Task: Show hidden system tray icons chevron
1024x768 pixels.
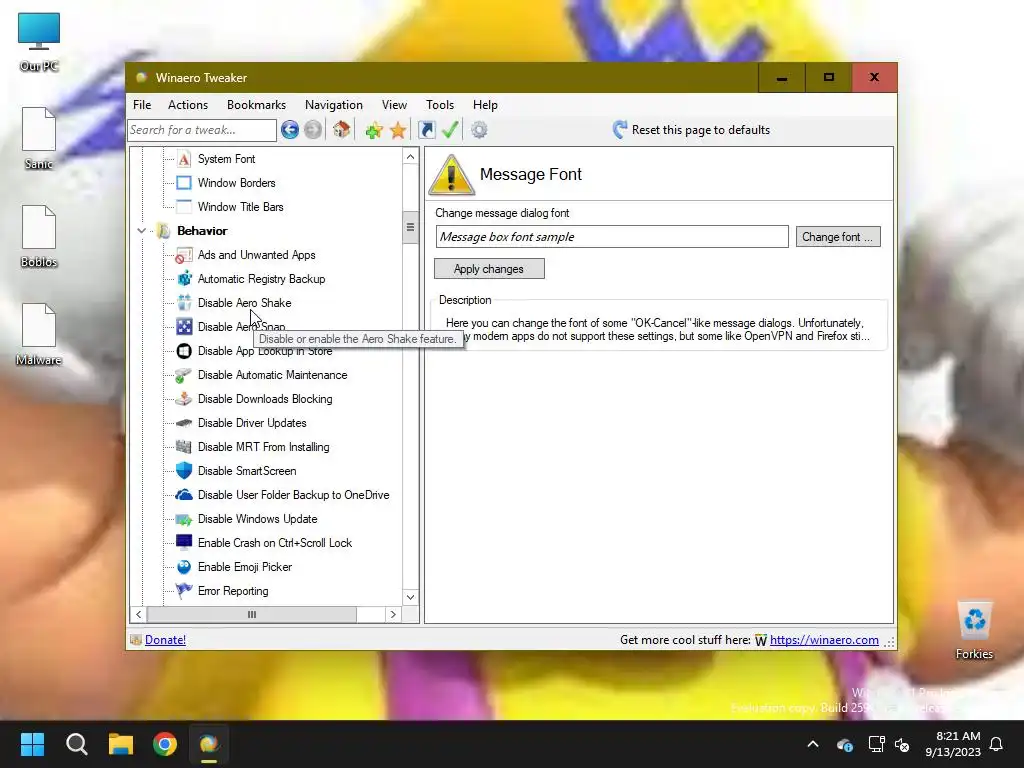Action: pyautogui.click(x=813, y=744)
